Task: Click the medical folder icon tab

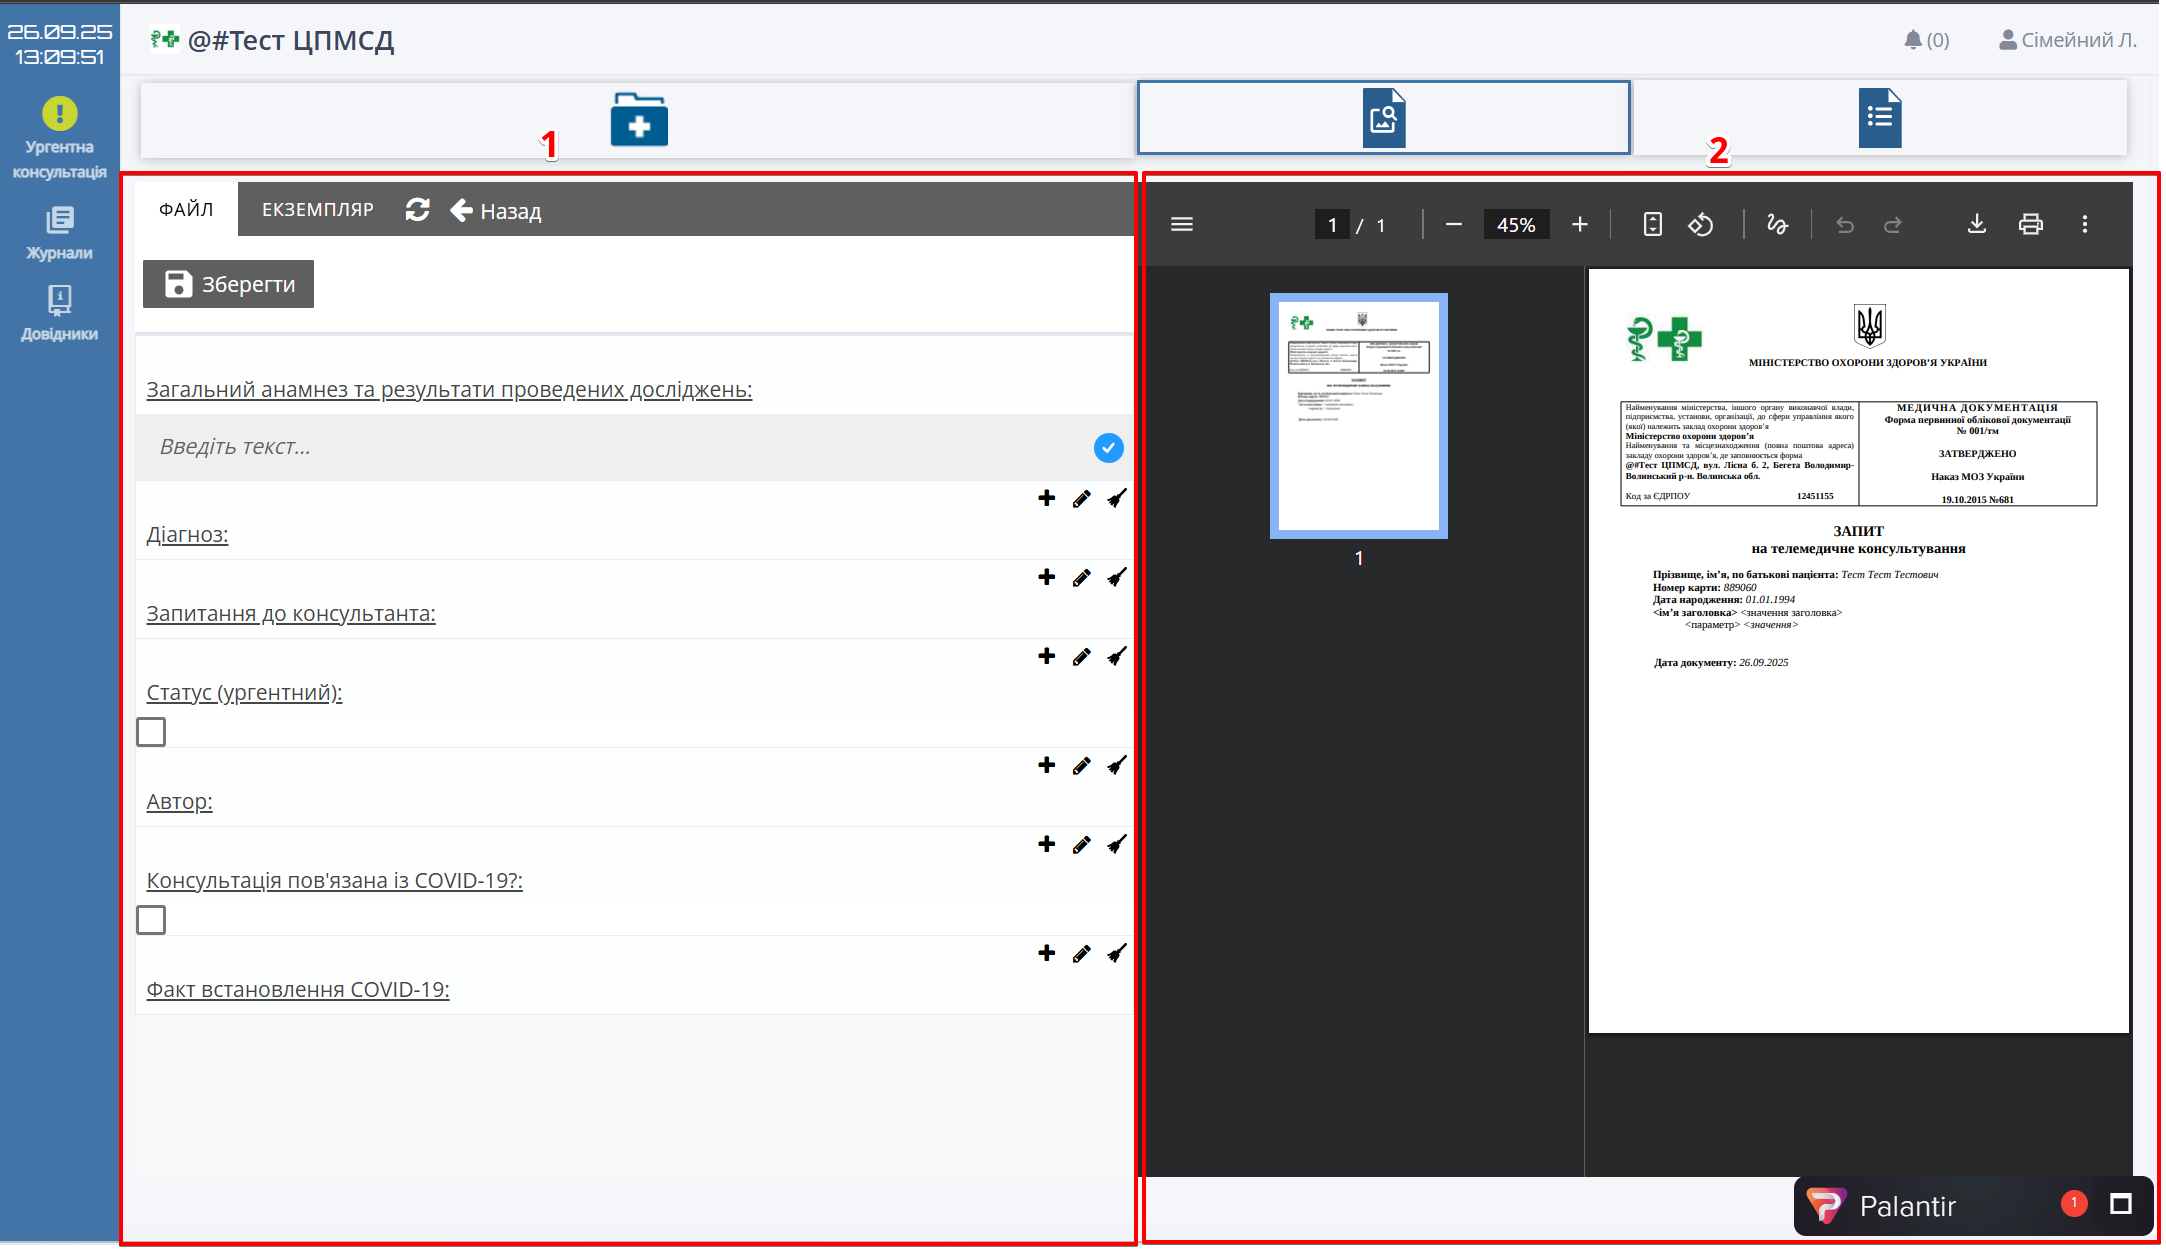Action: pyautogui.click(x=639, y=120)
